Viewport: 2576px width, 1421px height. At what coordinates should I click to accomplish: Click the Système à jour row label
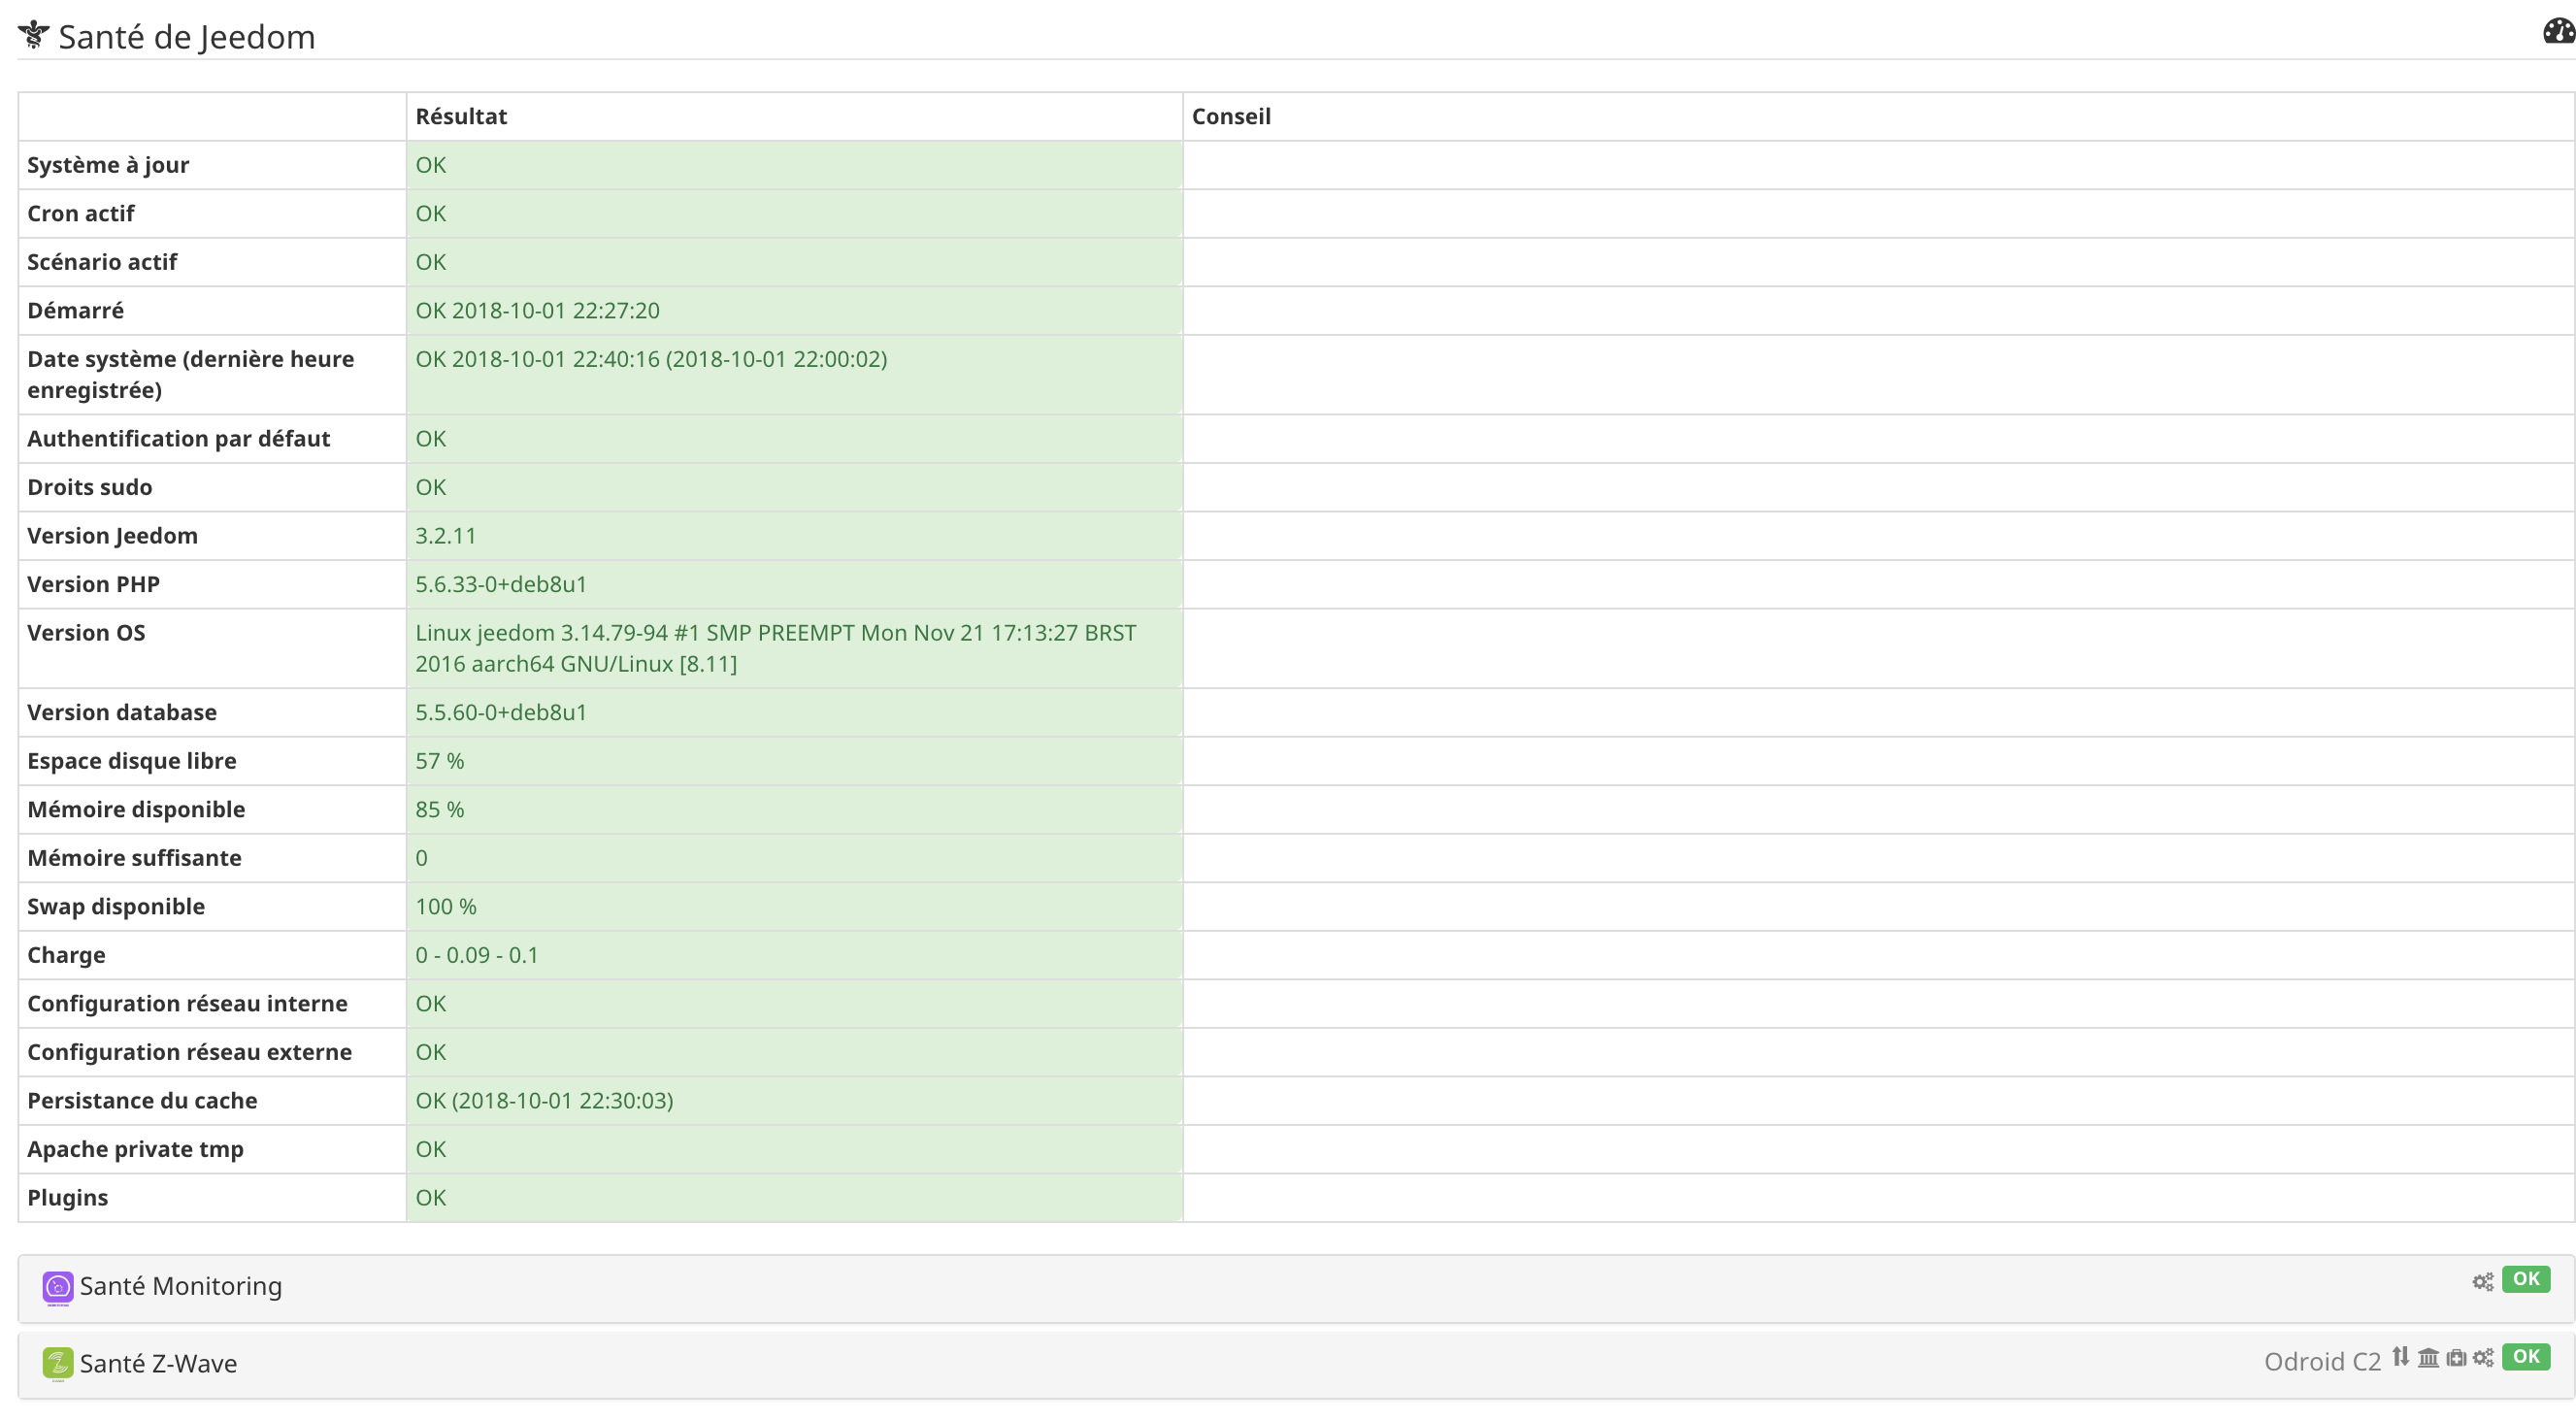(108, 165)
